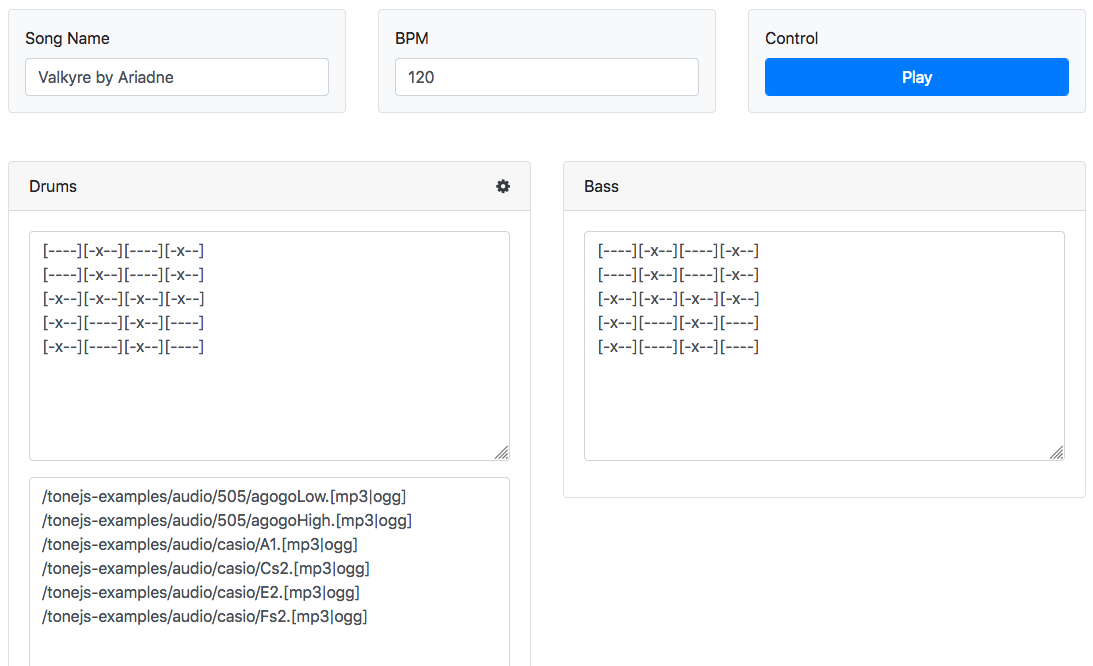Click inside the Song Name field
This screenshot has height=666, width=1093.
tap(176, 77)
